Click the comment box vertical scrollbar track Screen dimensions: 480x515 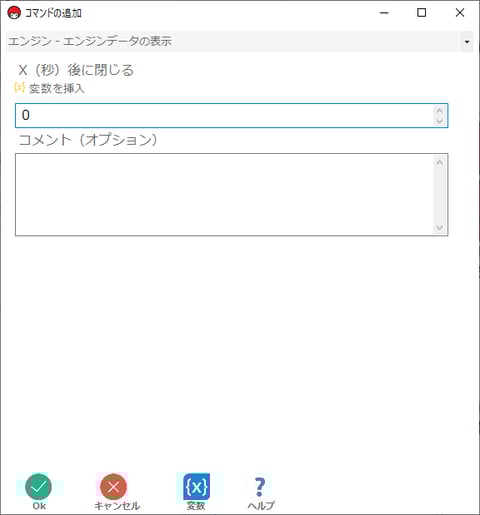439,195
